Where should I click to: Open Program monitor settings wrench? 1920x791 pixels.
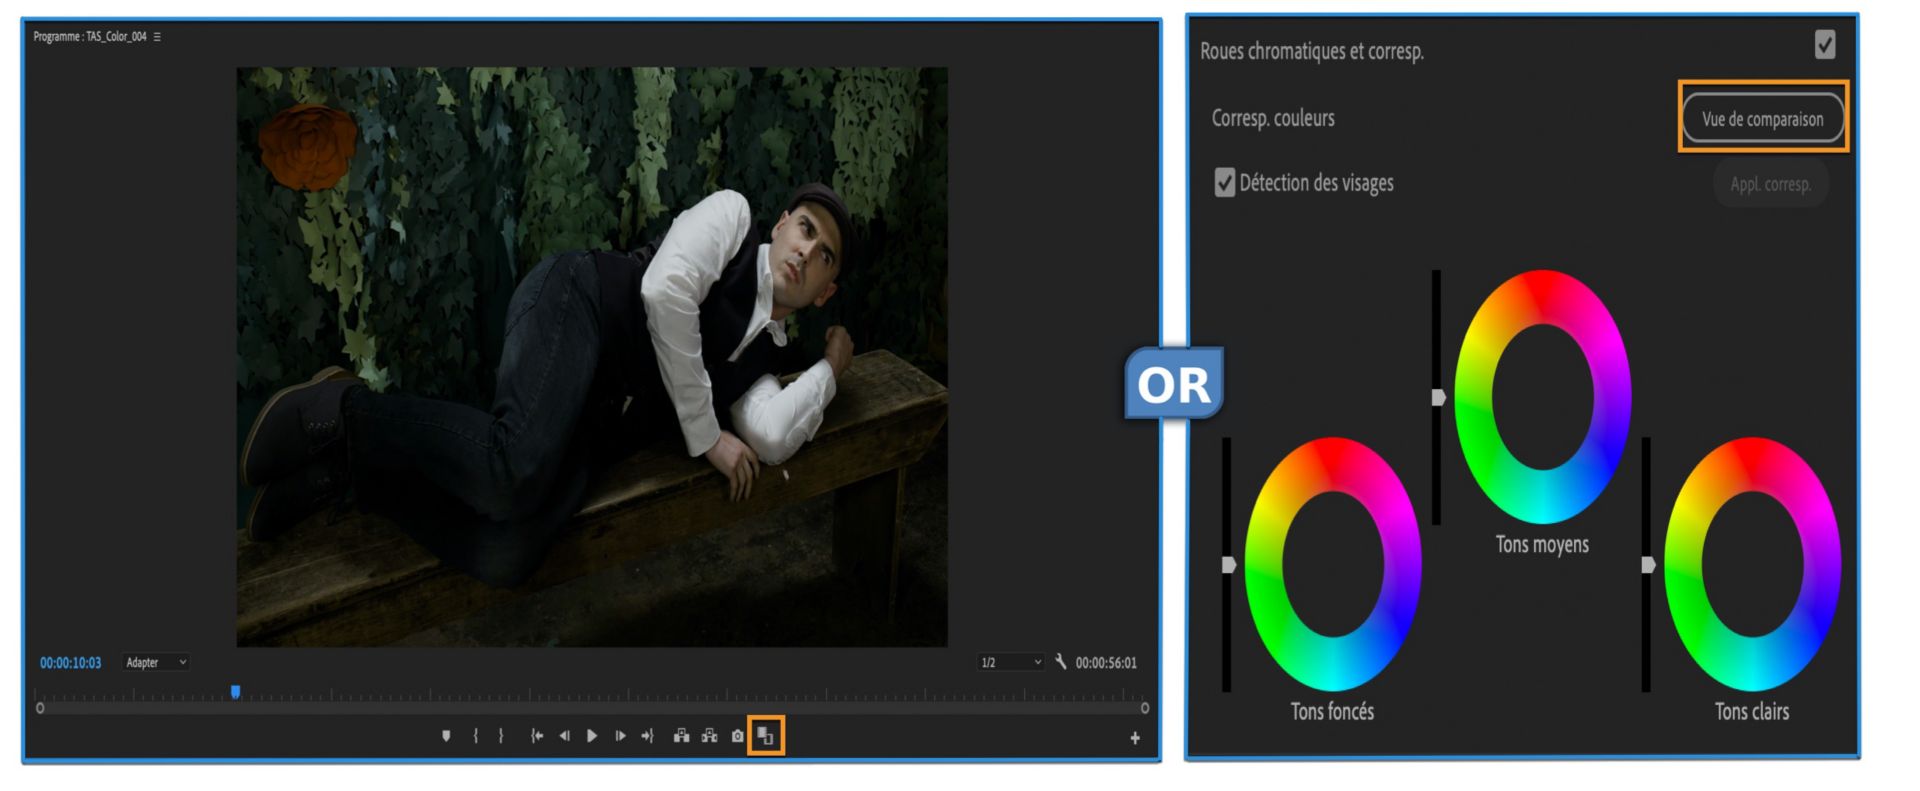tap(1061, 662)
